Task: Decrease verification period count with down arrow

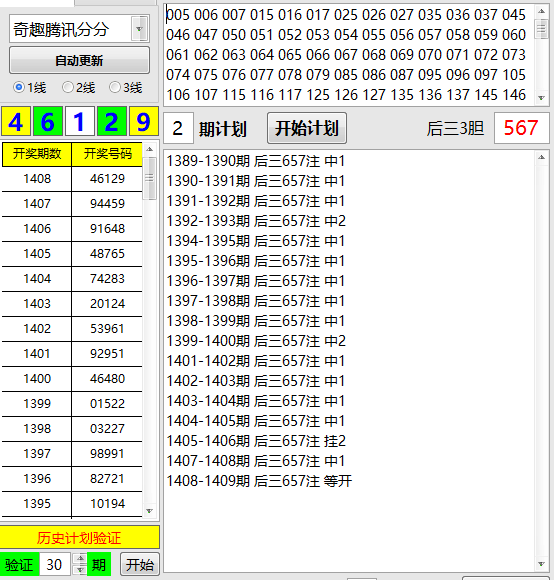Action: (80, 570)
